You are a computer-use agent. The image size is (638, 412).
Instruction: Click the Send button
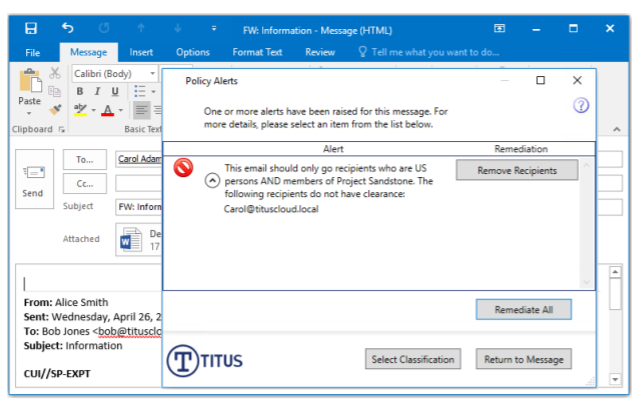34,179
